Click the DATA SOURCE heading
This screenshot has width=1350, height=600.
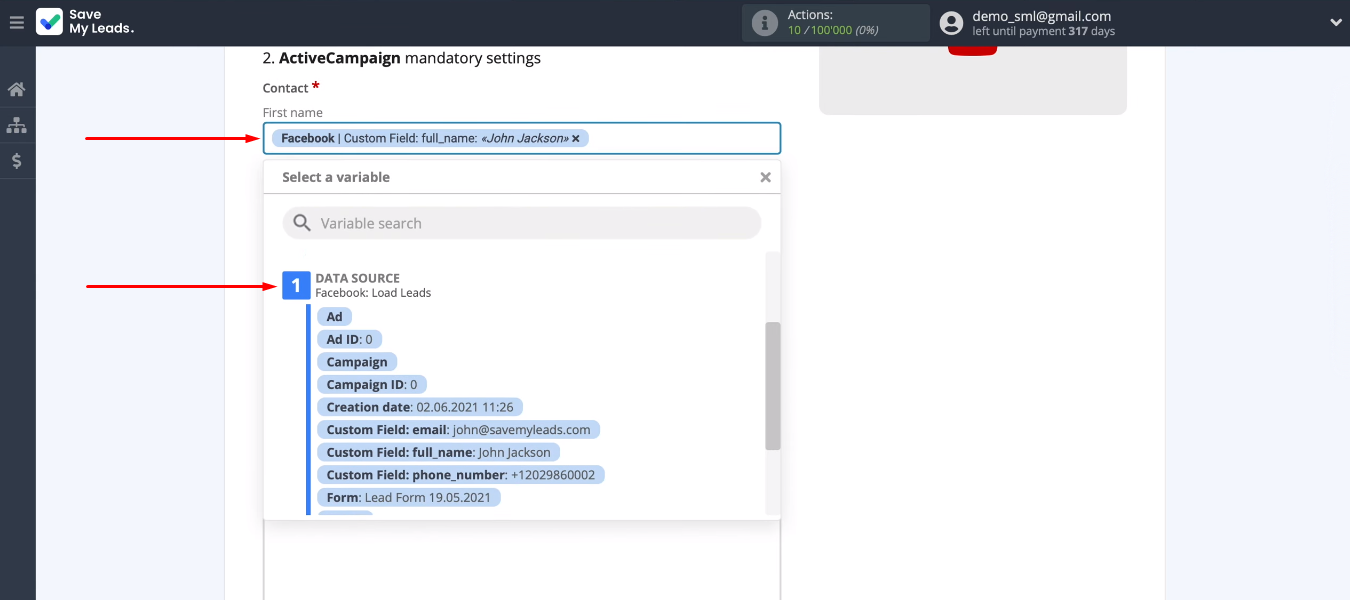click(357, 278)
